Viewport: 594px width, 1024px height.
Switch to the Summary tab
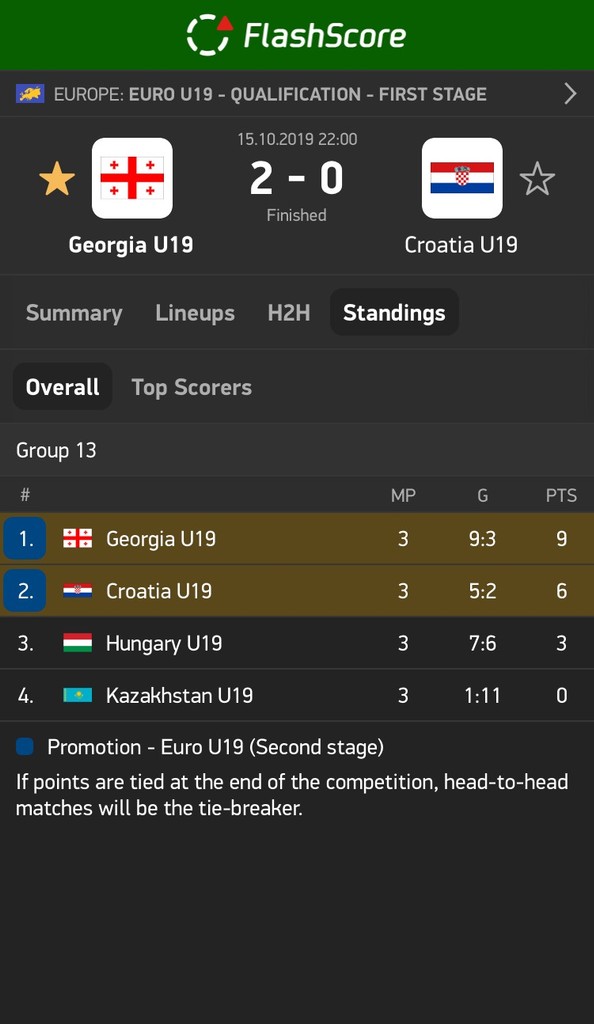coord(74,313)
